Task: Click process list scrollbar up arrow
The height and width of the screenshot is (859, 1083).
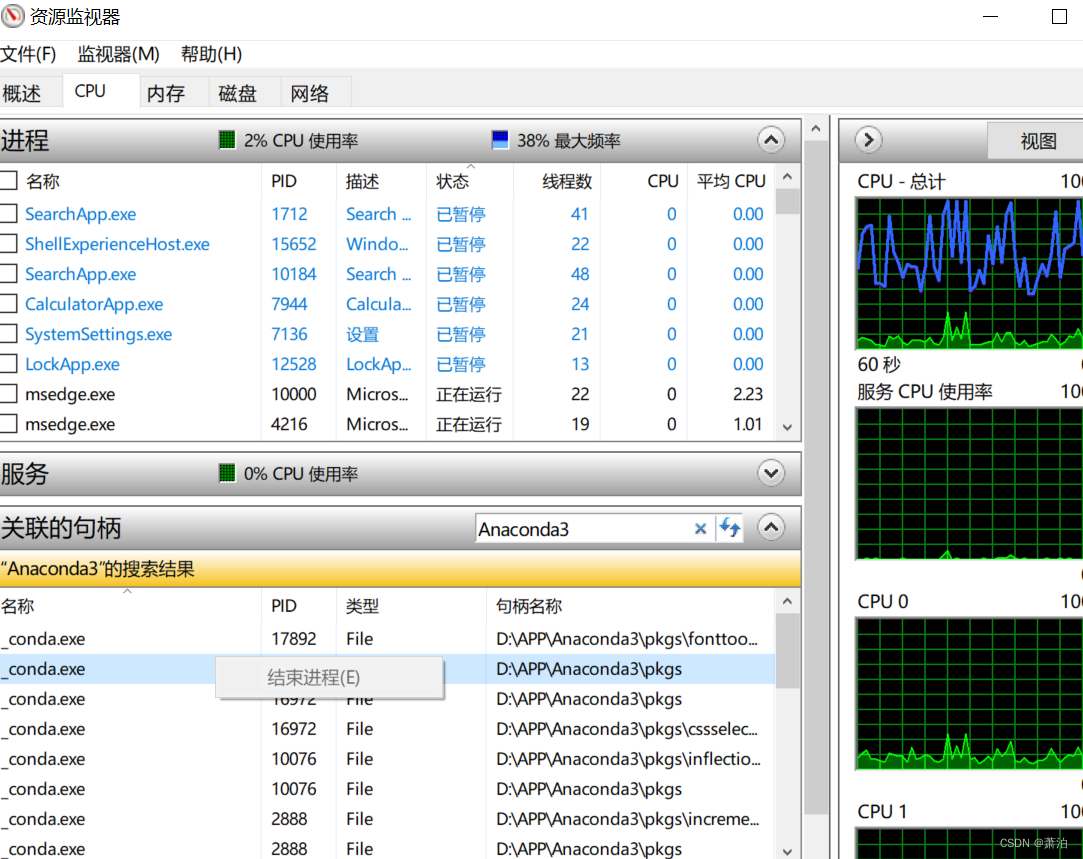Action: pos(787,177)
